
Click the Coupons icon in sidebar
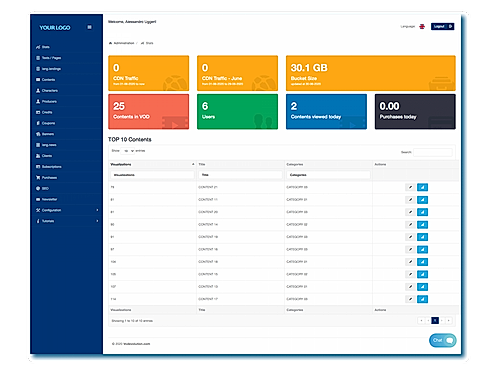point(38,123)
